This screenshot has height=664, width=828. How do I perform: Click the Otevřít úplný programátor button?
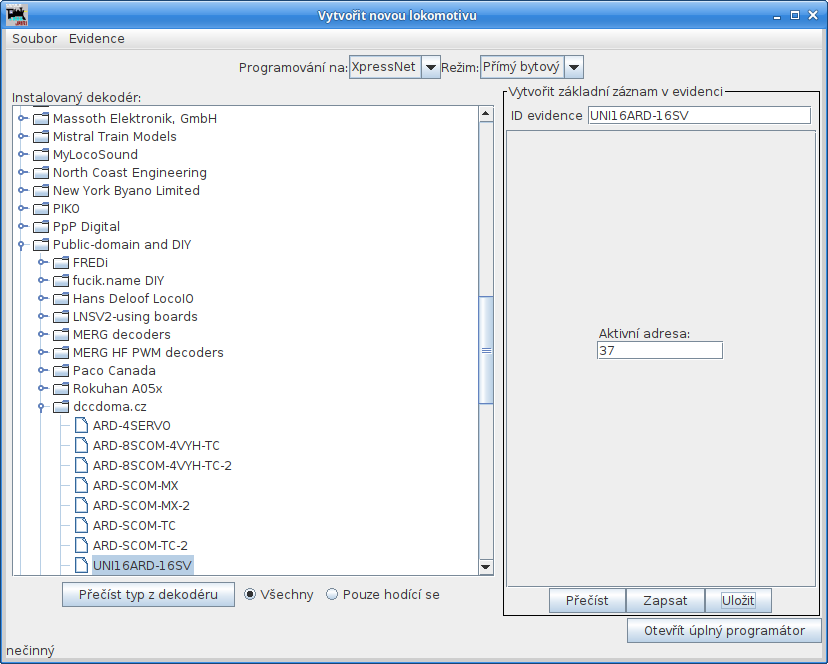[724, 631]
